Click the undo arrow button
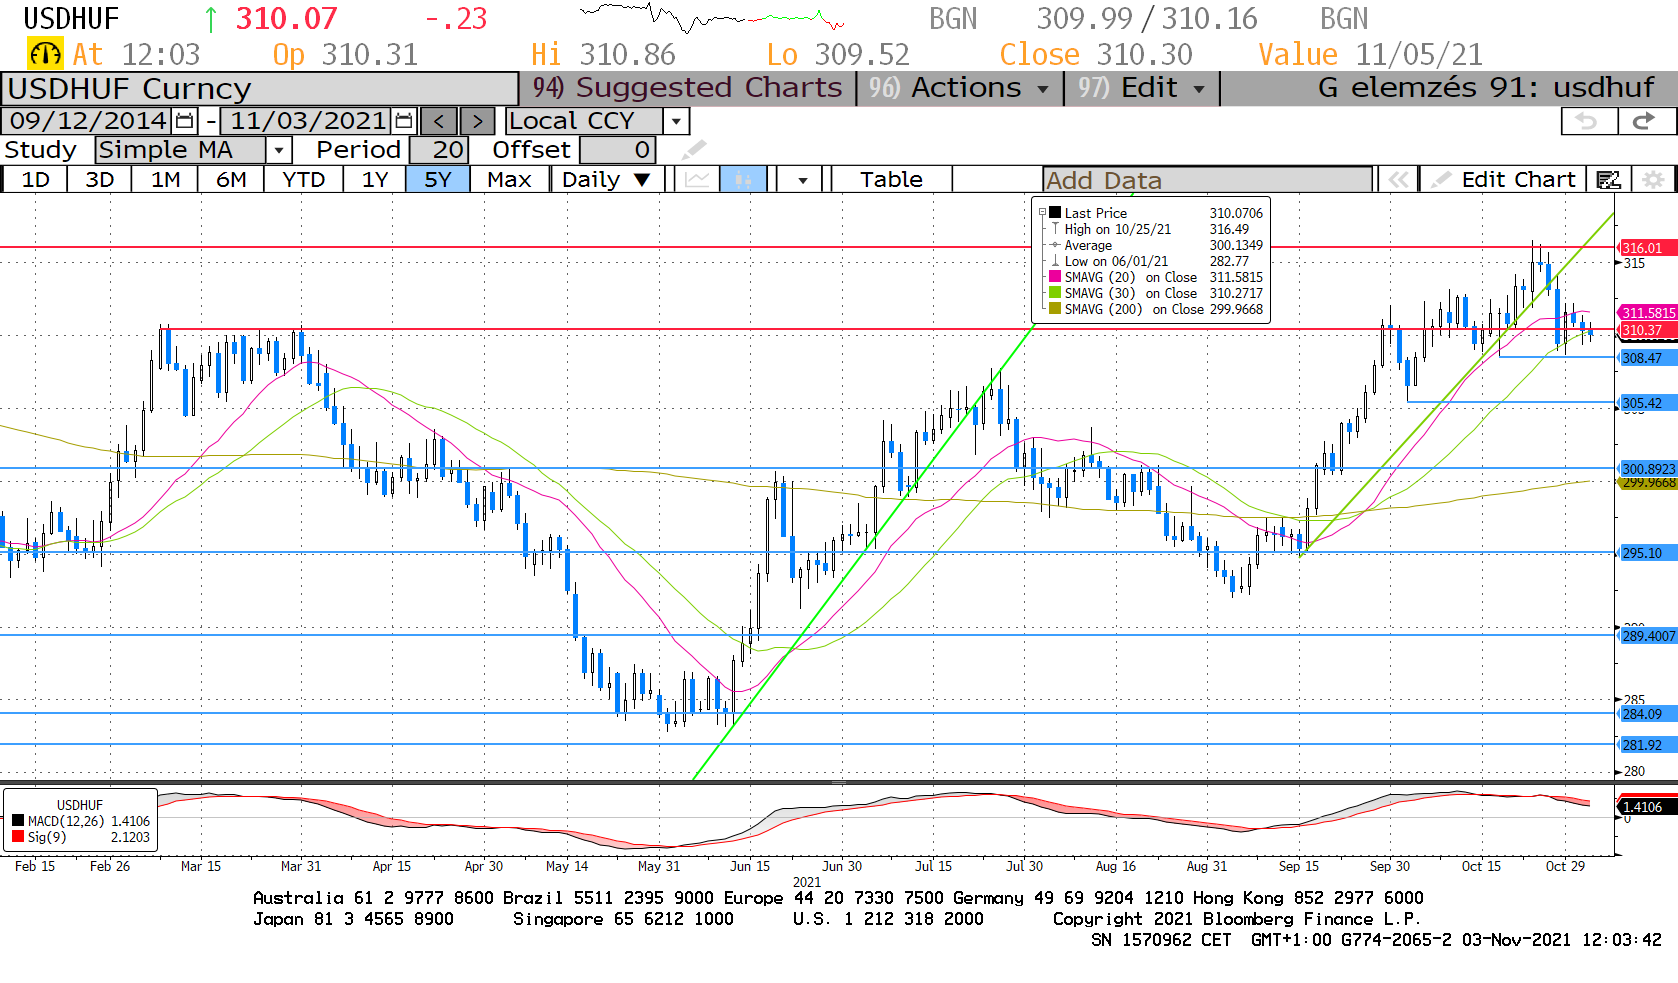This screenshot has width=1678, height=983. [x=1588, y=121]
